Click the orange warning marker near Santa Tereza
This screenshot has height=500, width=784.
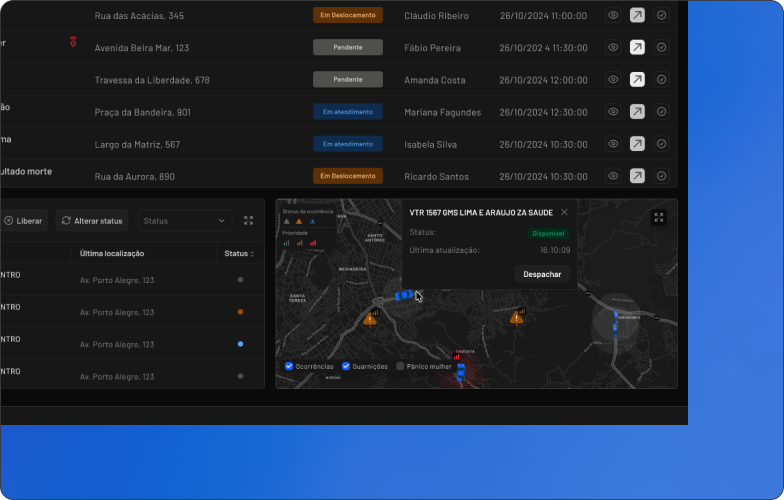tap(370, 319)
